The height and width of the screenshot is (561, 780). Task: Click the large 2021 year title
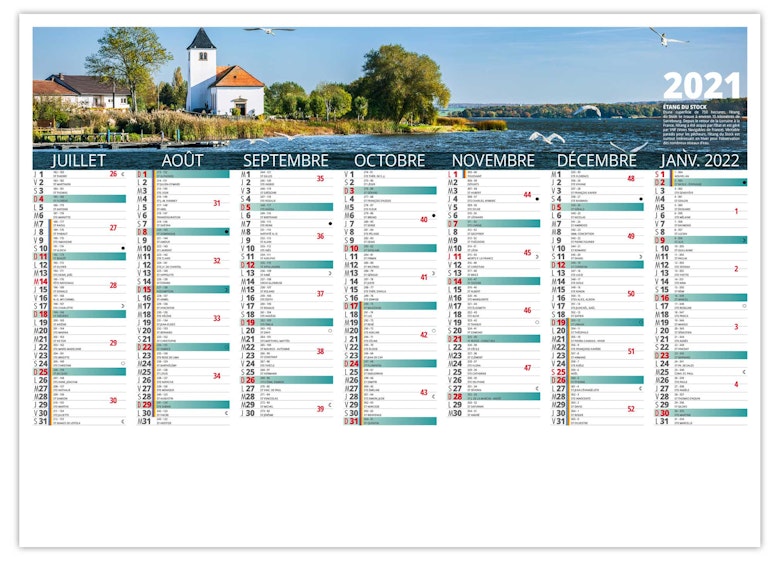point(704,85)
